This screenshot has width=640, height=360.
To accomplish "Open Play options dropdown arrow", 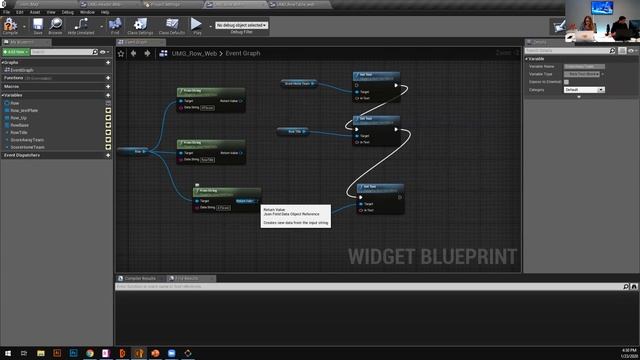I will 210,27.
